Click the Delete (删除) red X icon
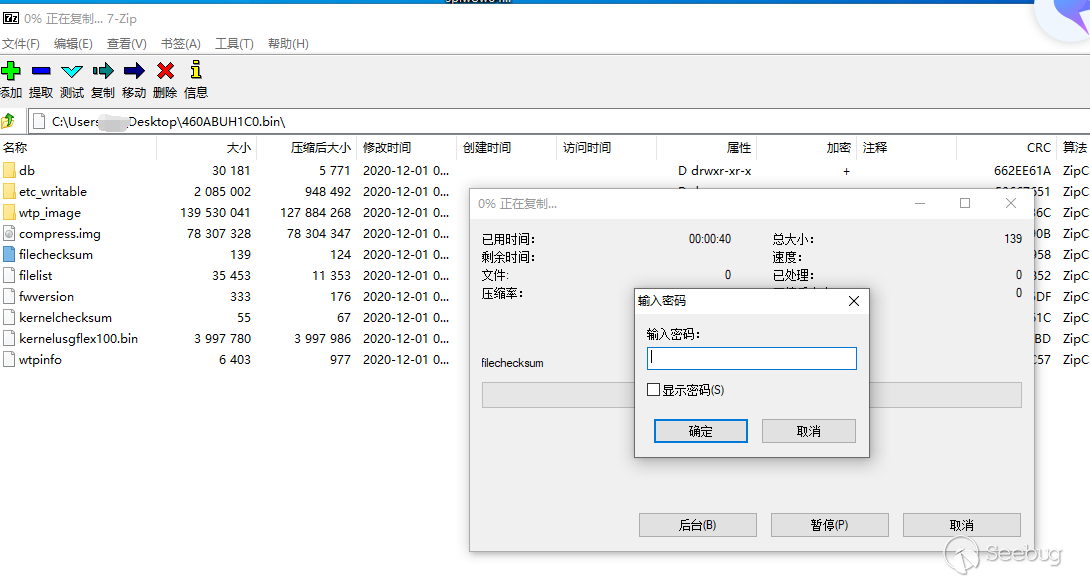The height and width of the screenshot is (582, 1090). pyautogui.click(x=165, y=71)
